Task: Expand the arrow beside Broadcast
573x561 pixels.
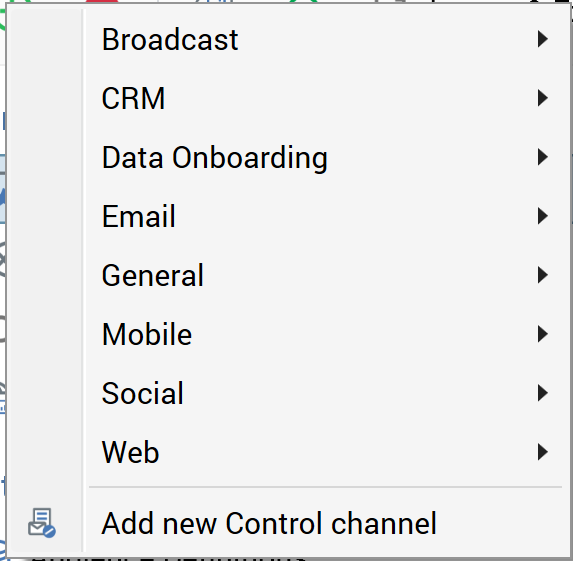Action: coord(543,39)
